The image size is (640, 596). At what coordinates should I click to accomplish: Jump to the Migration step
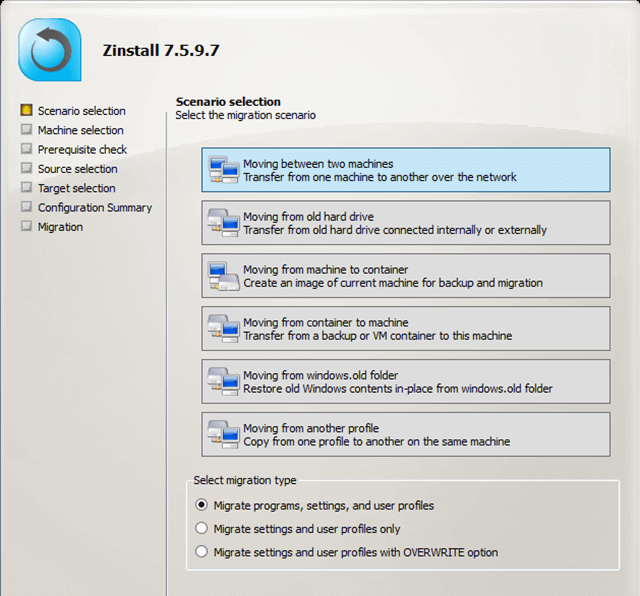pyautogui.click(x=60, y=227)
